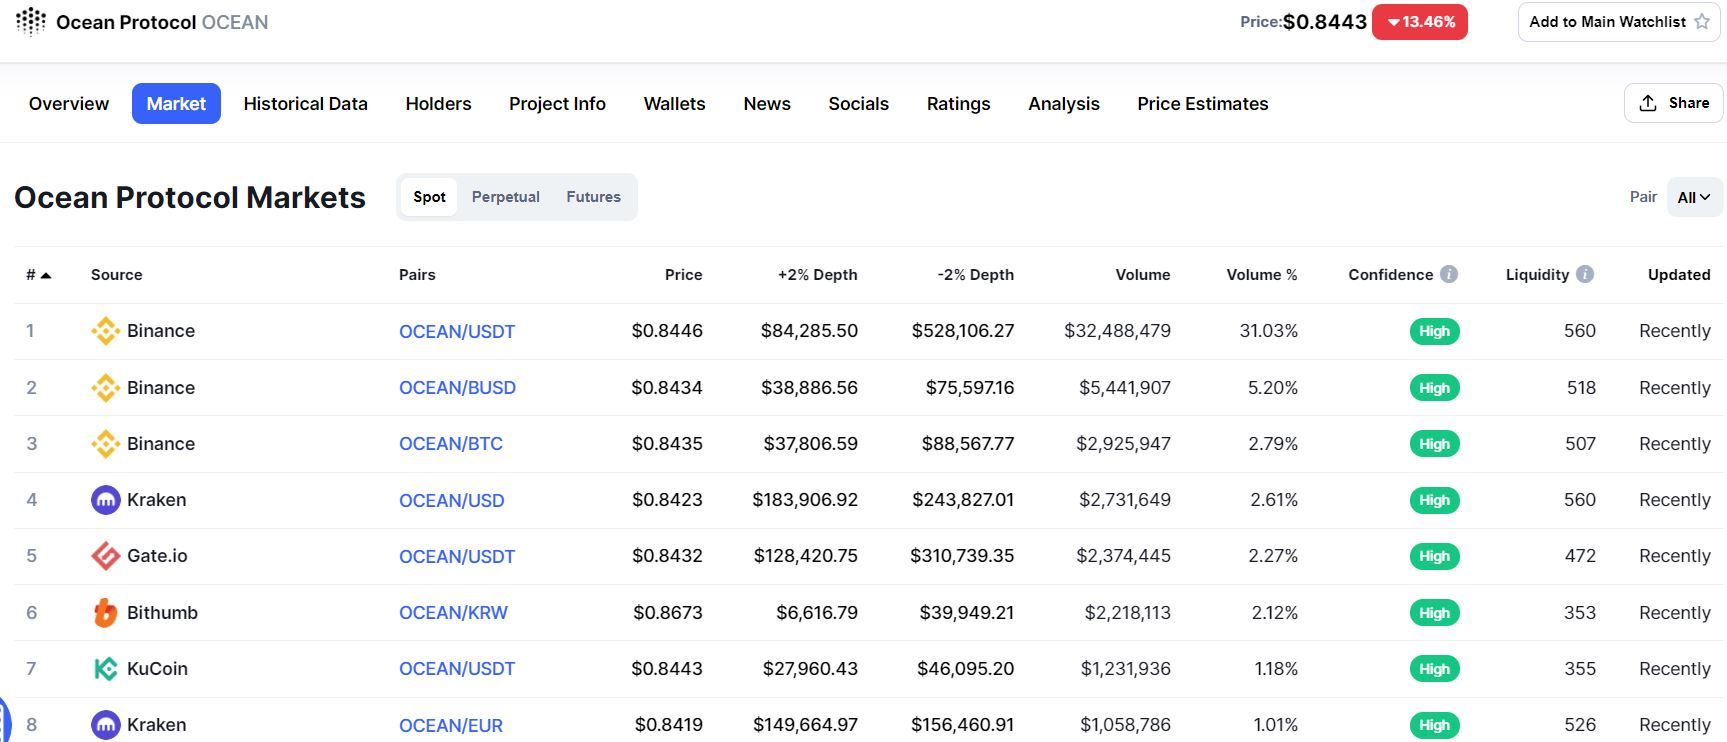This screenshot has height=742, width=1727.
Task: Sort by Volume column header
Action: point(1143,275)
